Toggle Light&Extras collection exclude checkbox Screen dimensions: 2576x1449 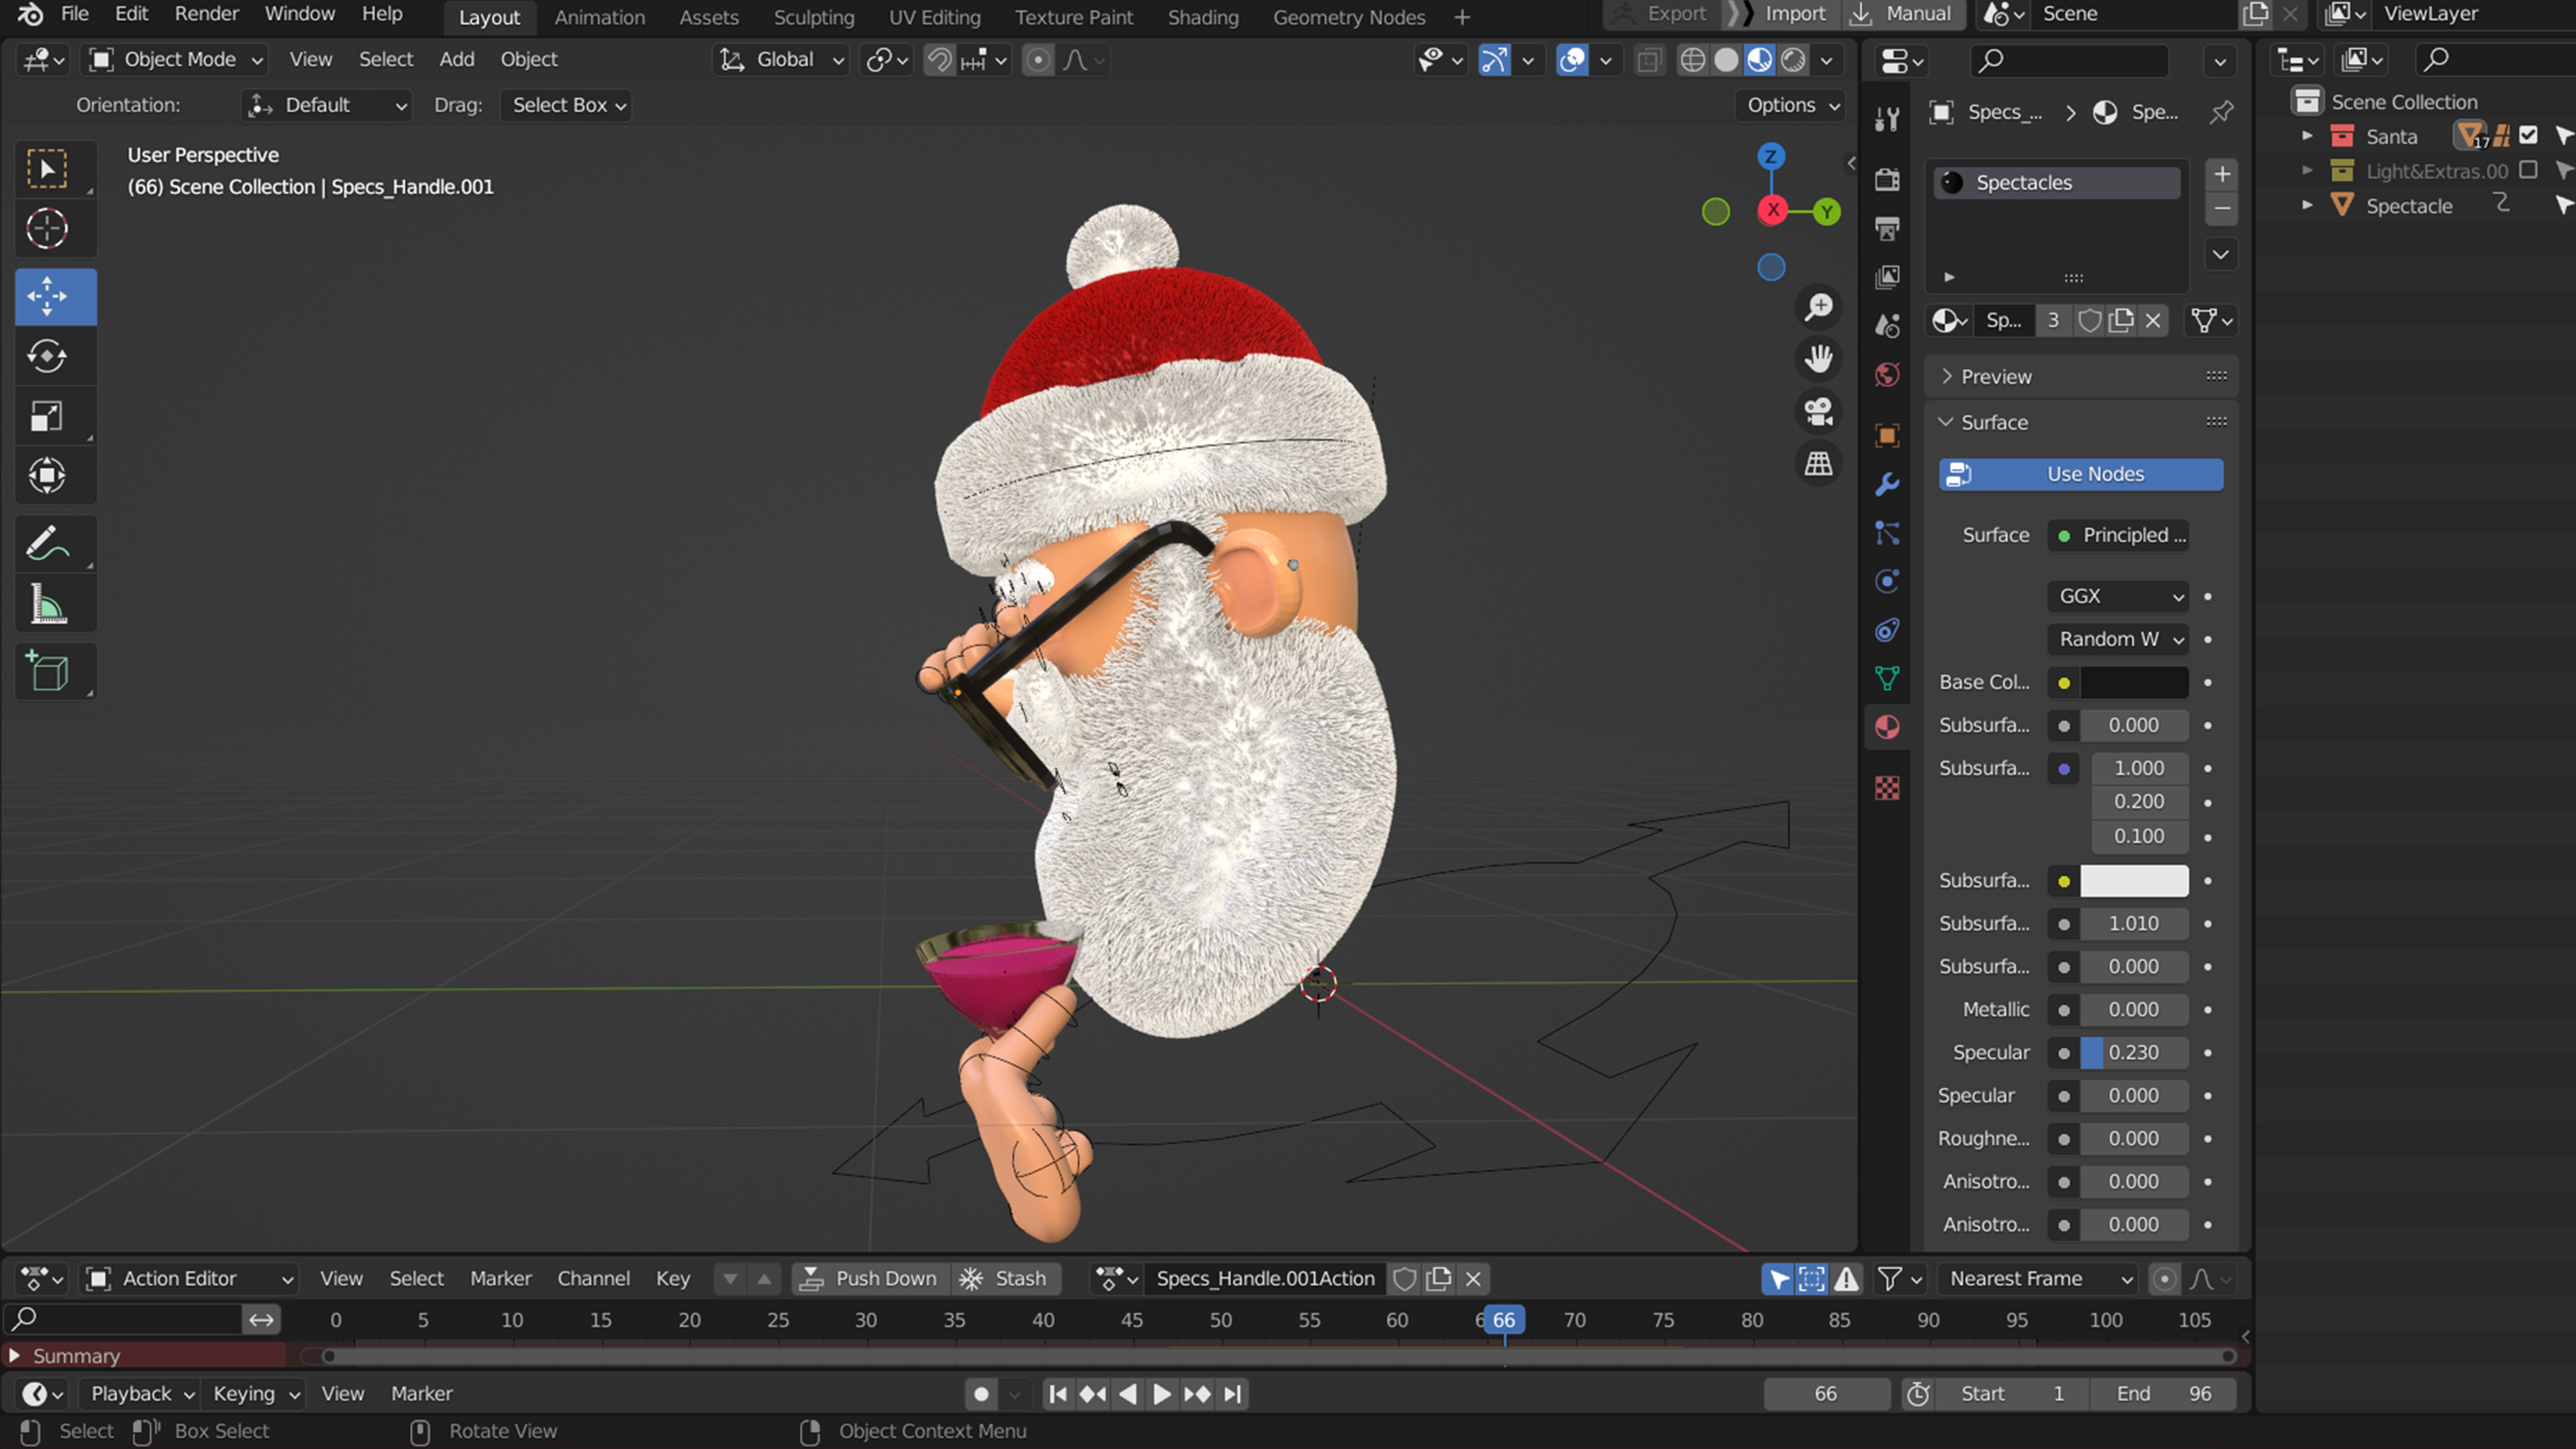pyautogui.click(x=2528, y=170)
